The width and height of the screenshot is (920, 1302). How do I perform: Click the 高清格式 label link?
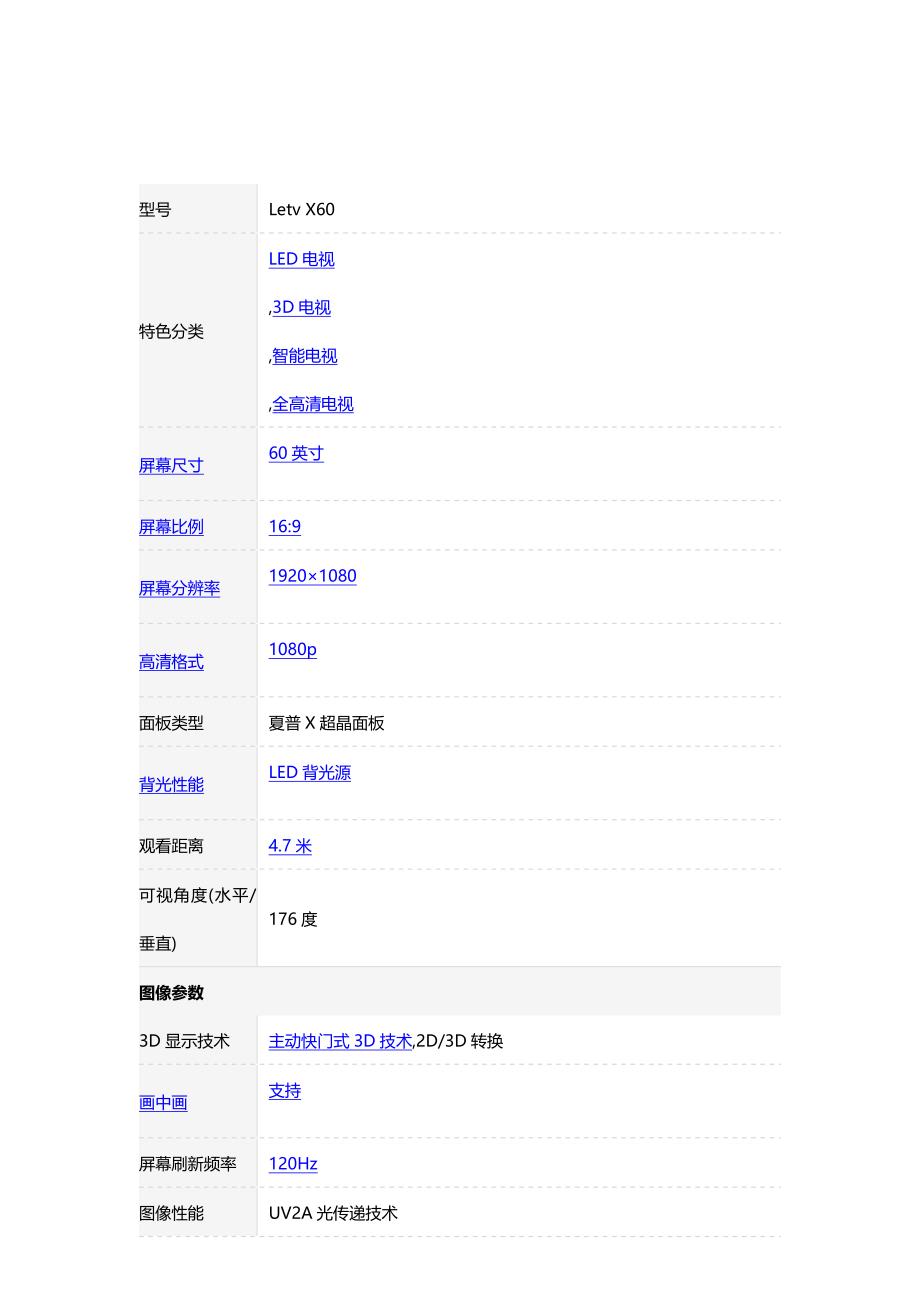tap(171, 662)
